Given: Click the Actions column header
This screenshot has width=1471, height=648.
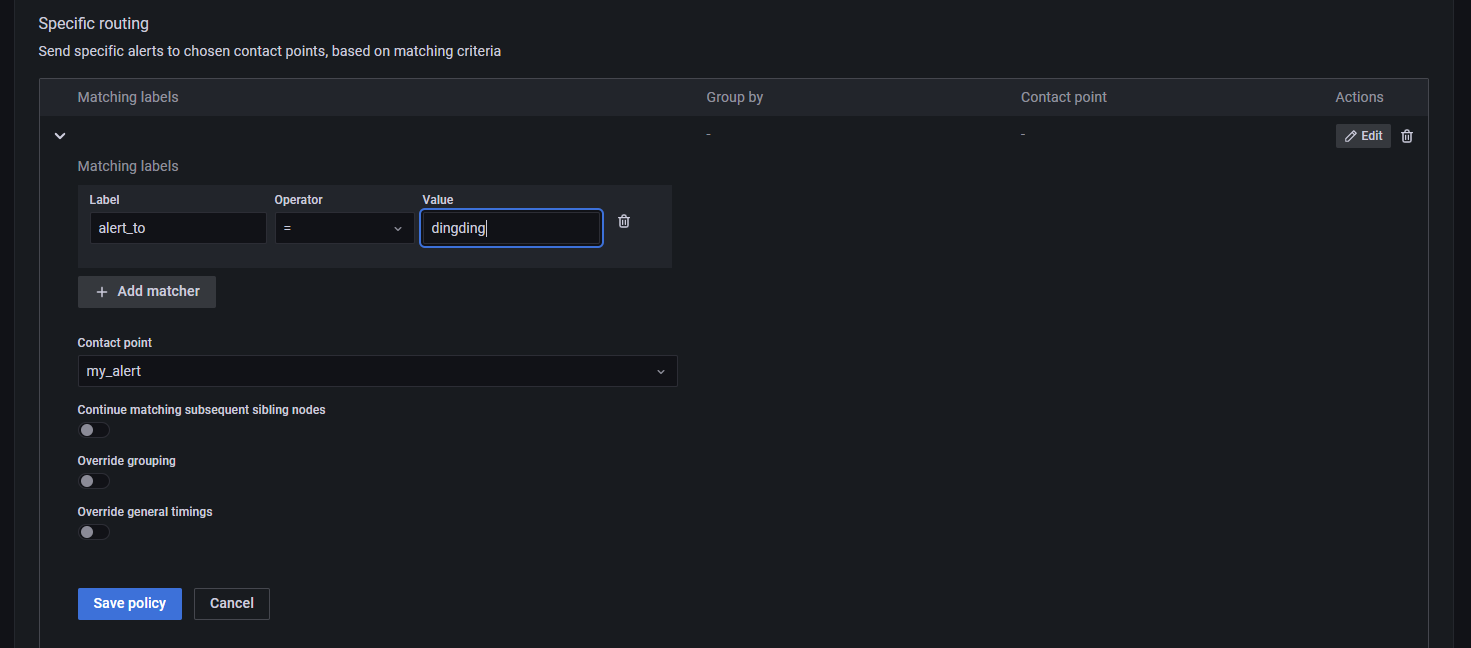Looking at the screenshot, I should pos(1359,97).
